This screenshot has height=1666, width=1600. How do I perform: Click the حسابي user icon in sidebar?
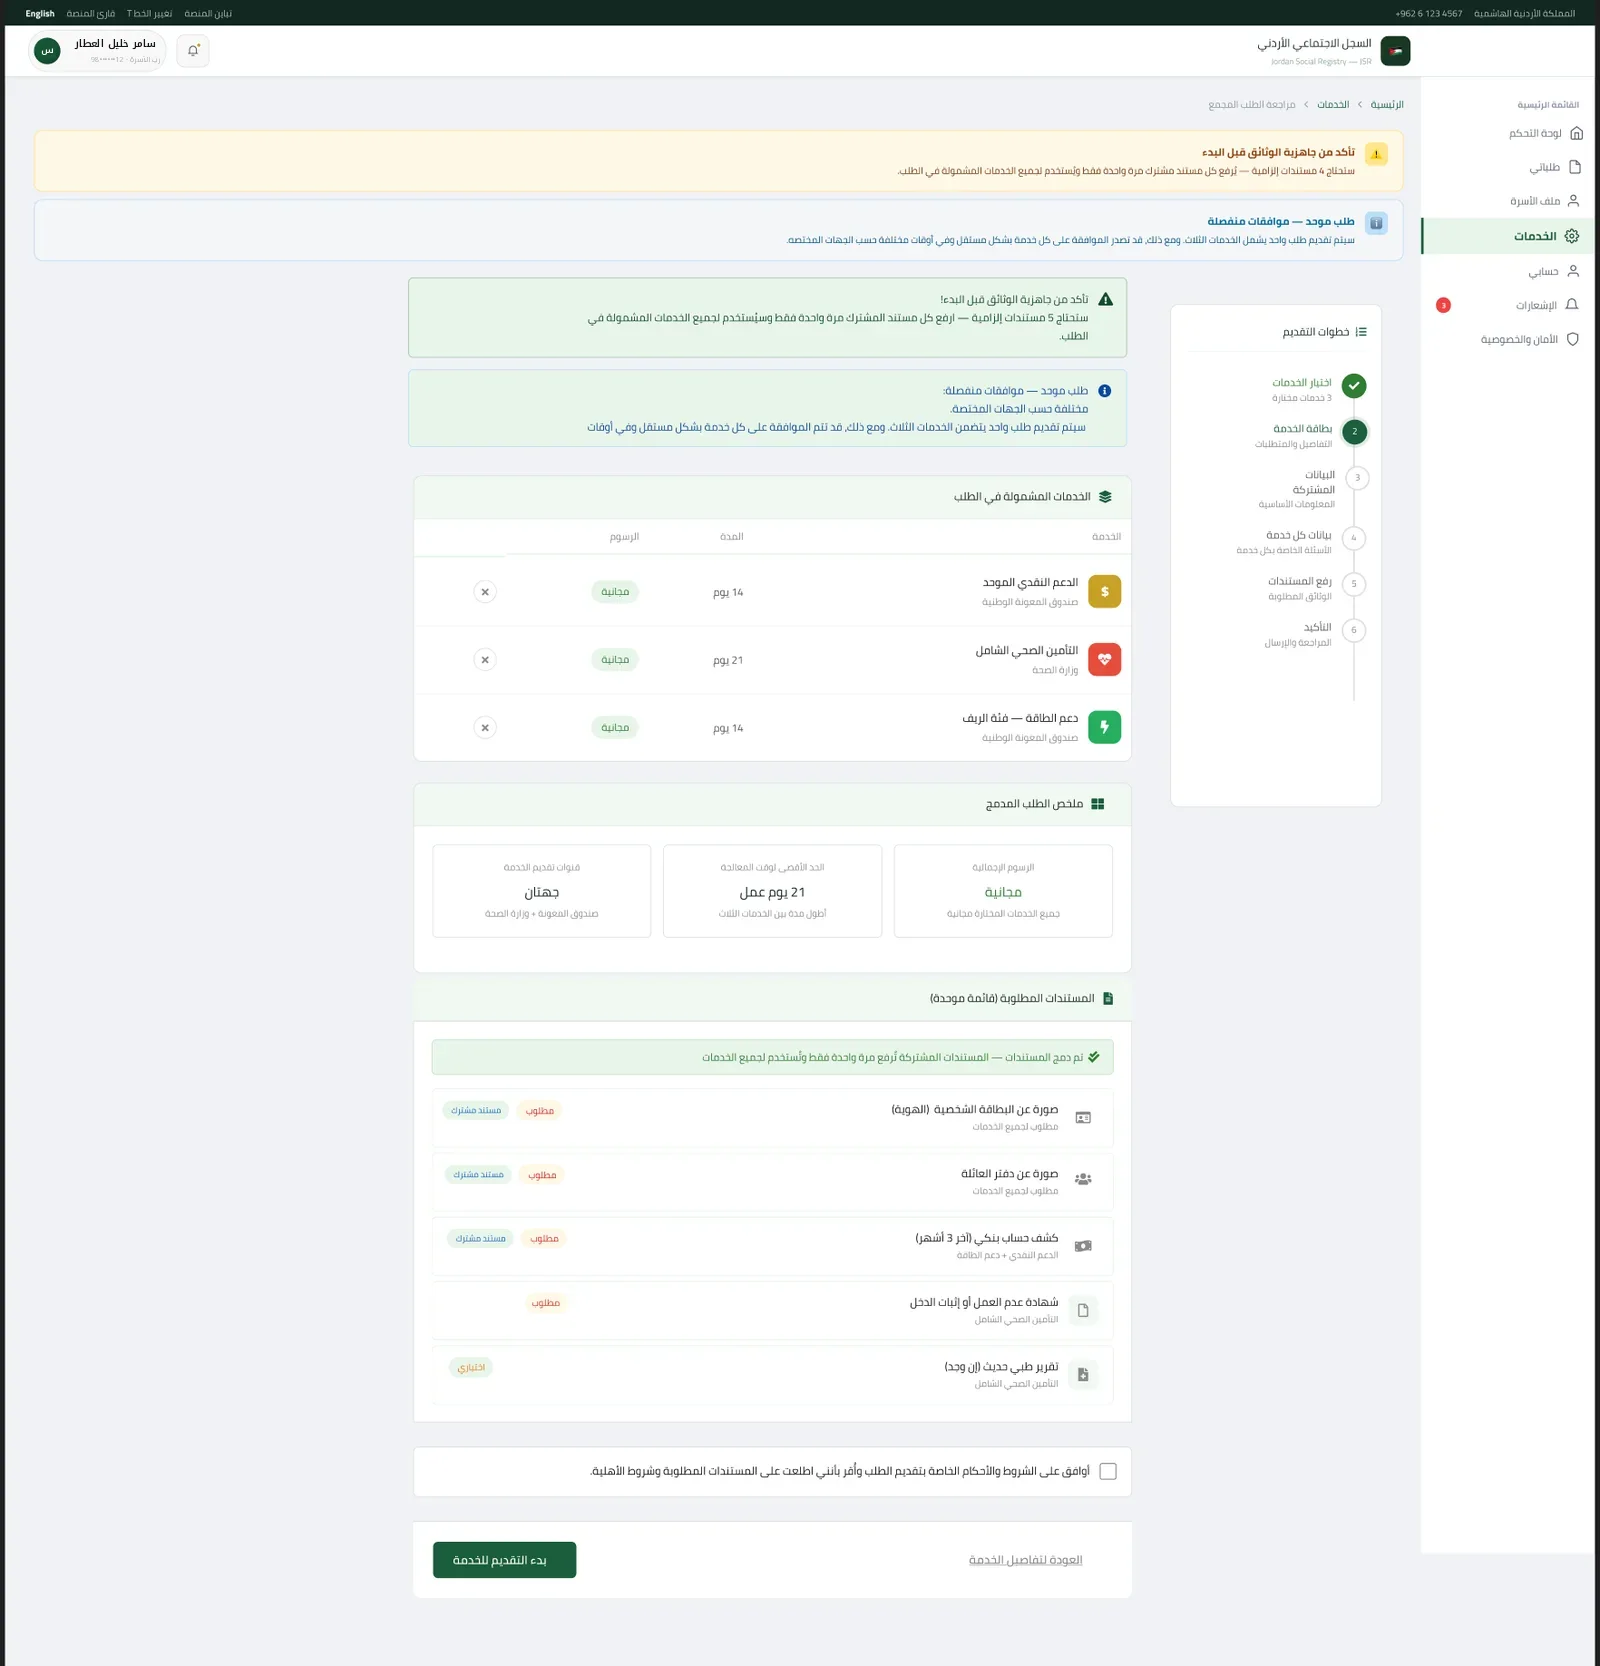[x=1573, y=271]
